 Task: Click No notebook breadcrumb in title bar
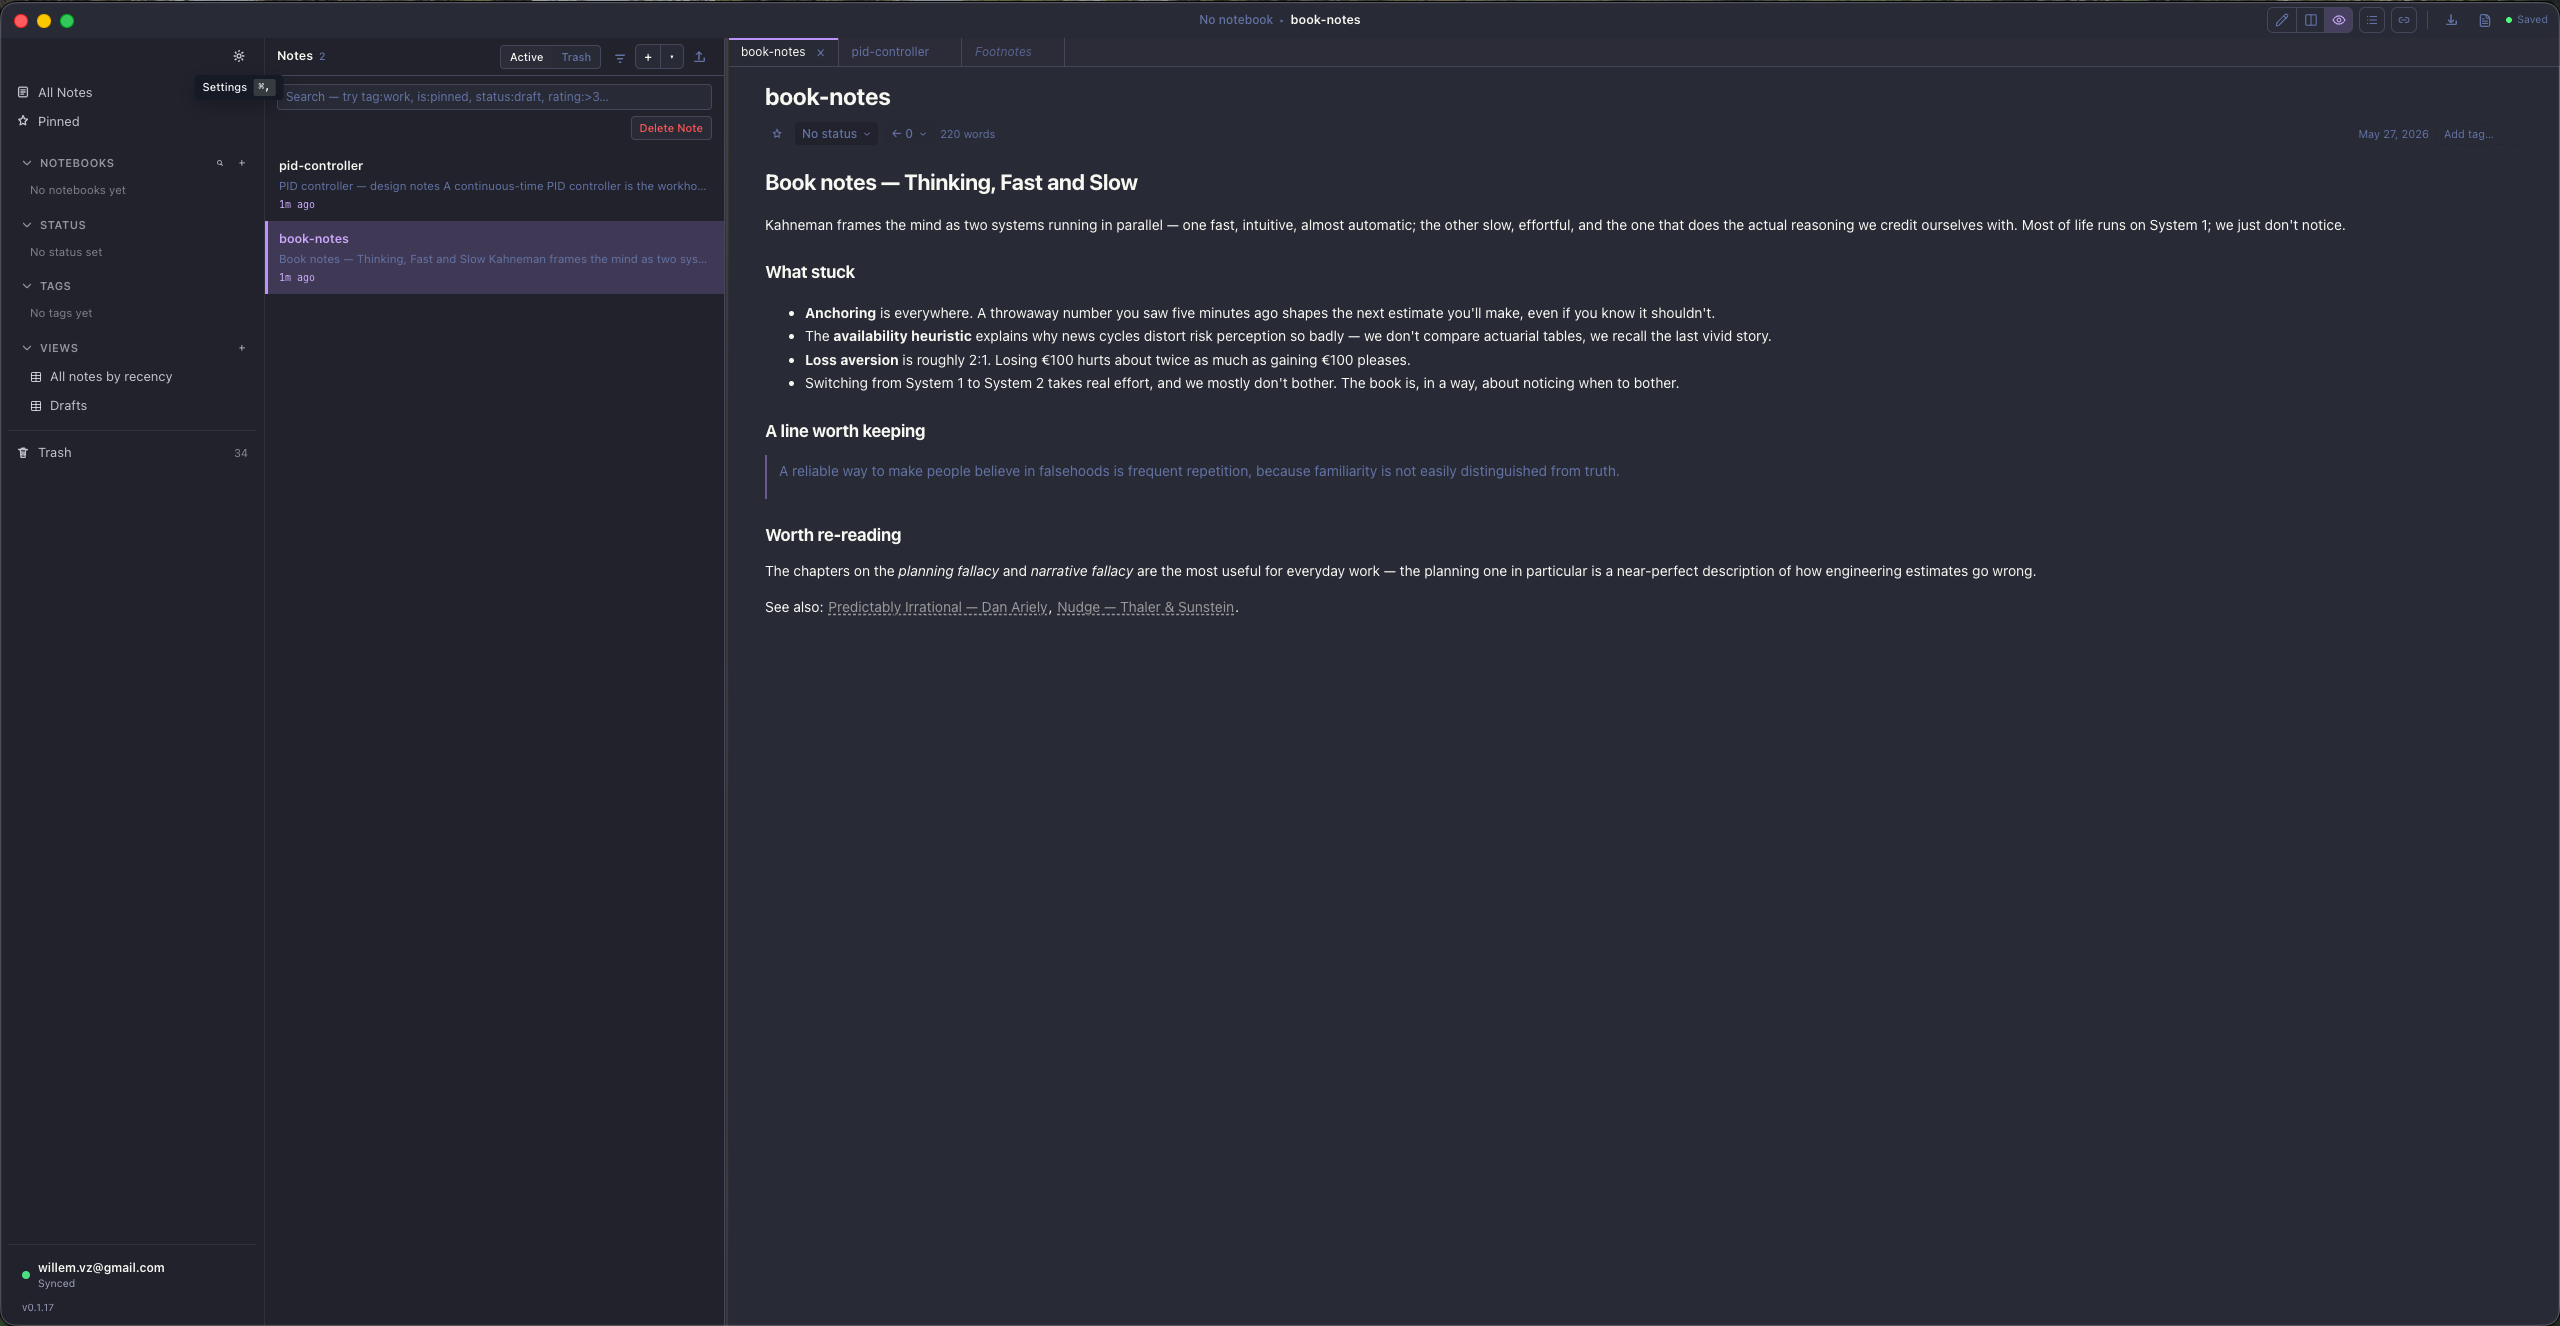coord(1236,20)
